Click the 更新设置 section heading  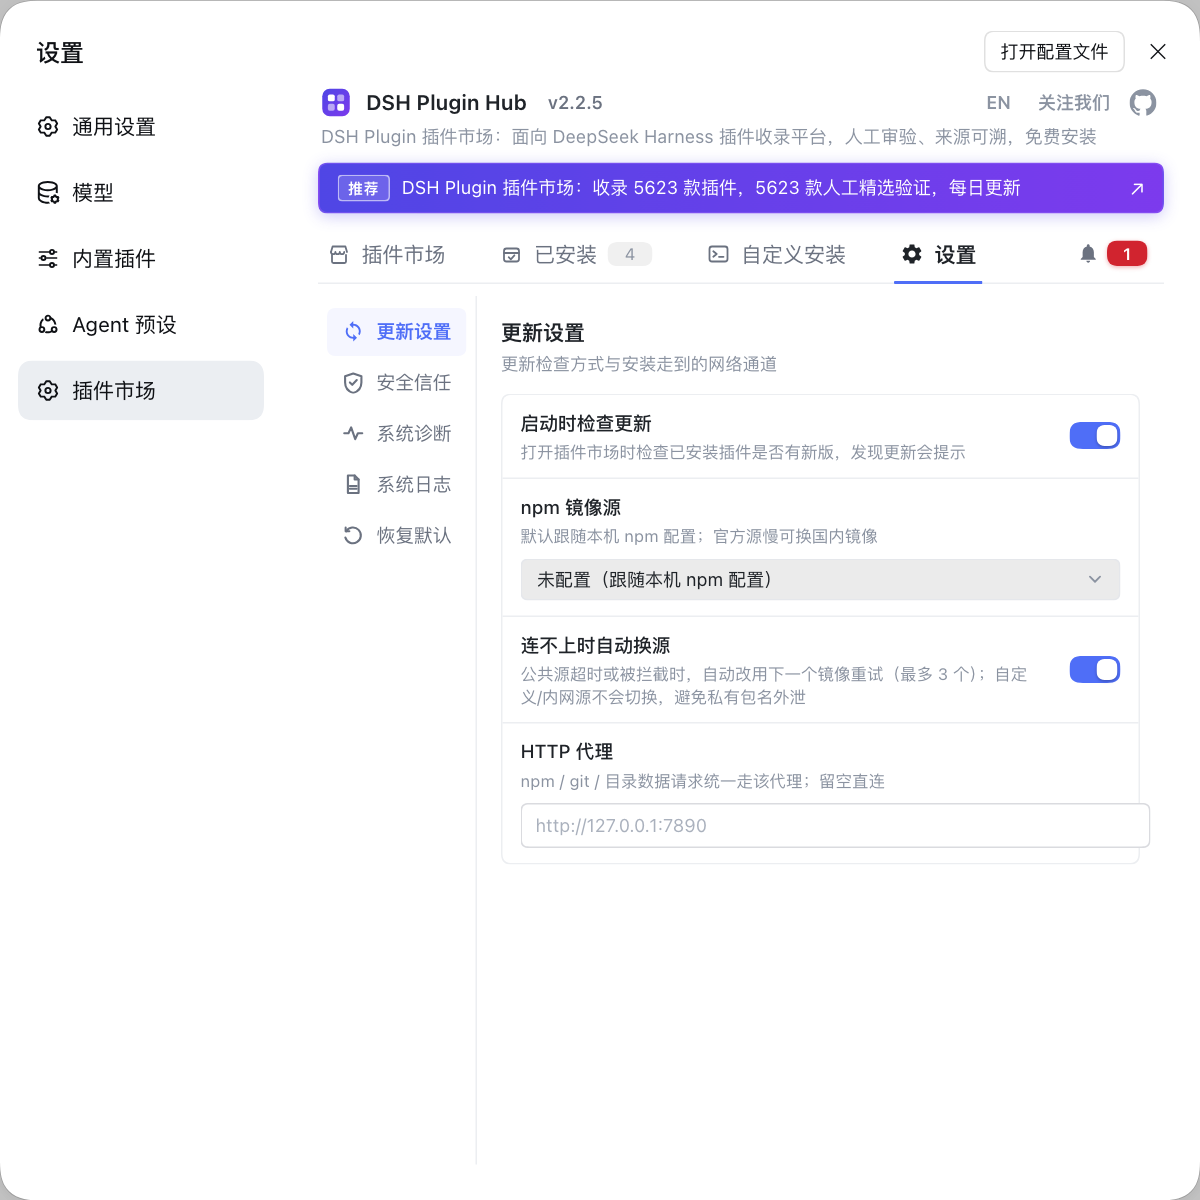[543, 333]
